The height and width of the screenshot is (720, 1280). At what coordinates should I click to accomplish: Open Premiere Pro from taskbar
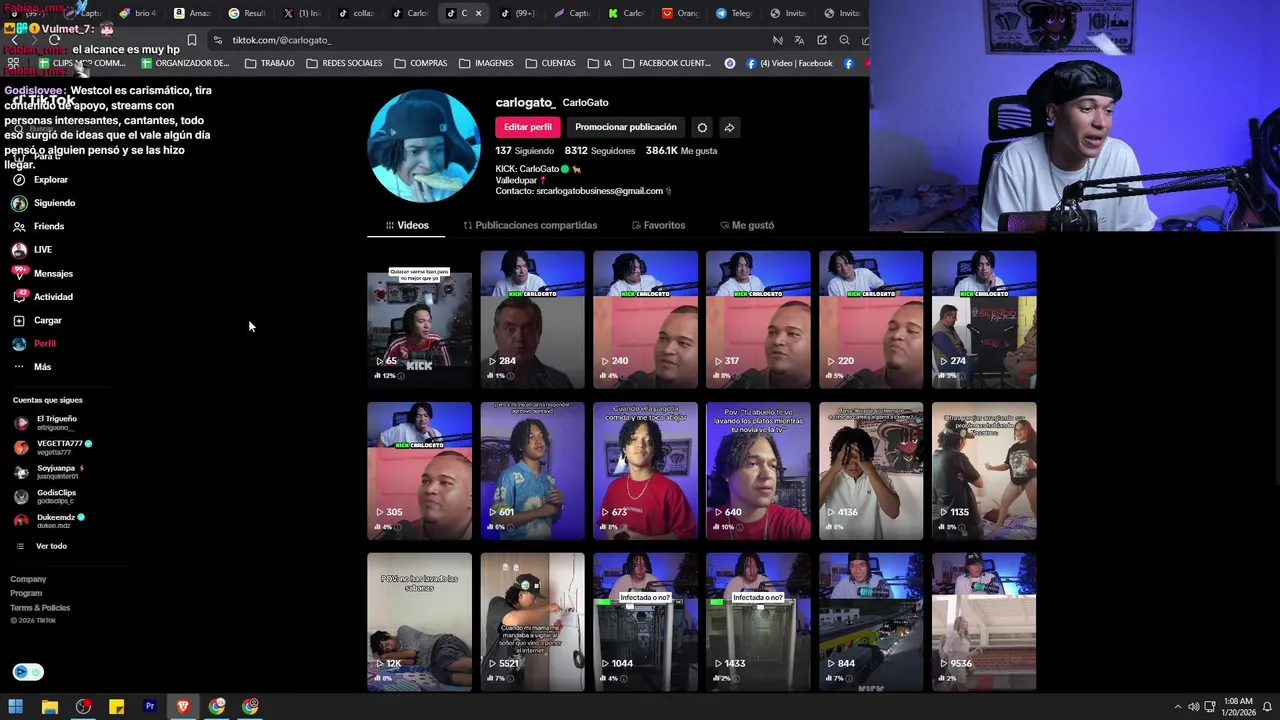click(x=150, y=707)
